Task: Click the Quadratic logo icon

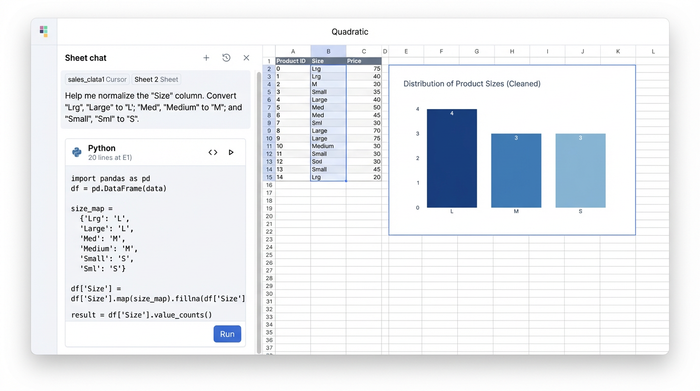Action: tap(43, 31)
